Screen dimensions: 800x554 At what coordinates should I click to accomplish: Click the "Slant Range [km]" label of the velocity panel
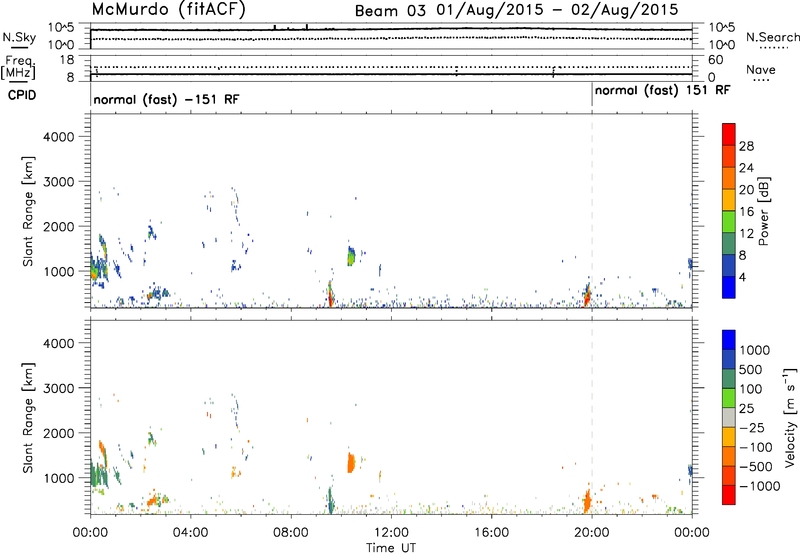[28, 417]
